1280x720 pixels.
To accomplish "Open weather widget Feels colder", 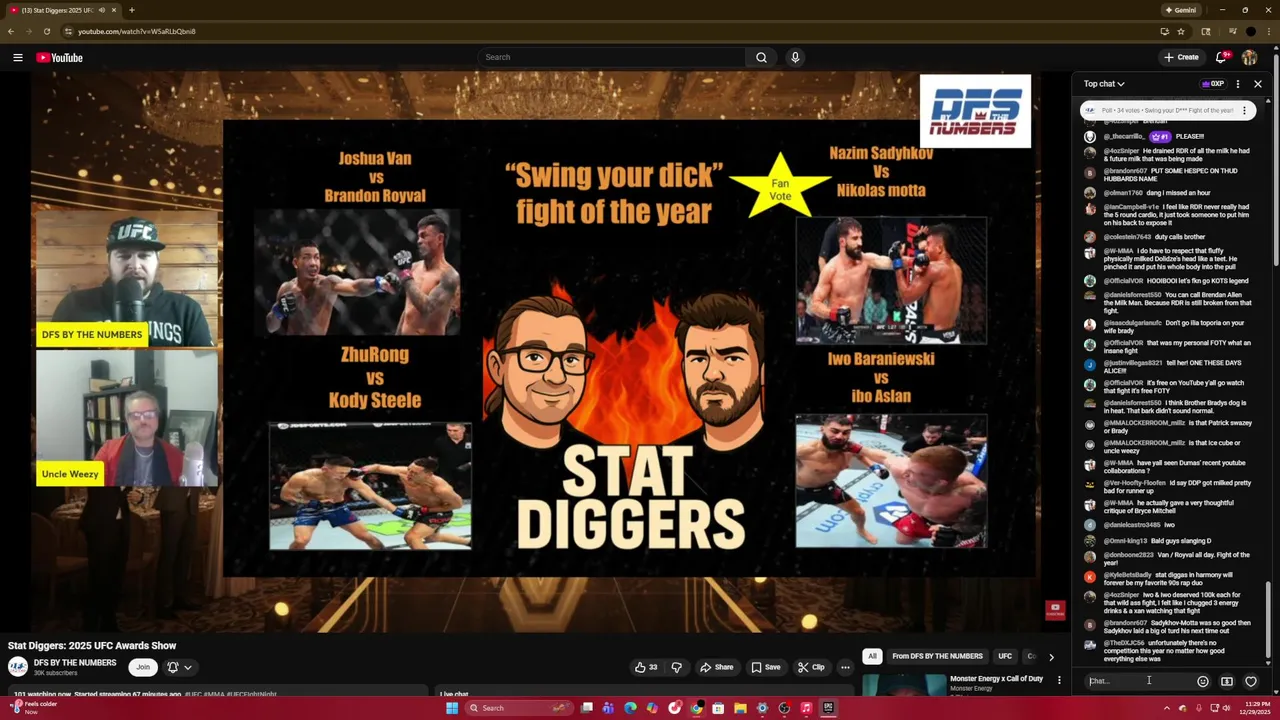I will click(35, 707).
